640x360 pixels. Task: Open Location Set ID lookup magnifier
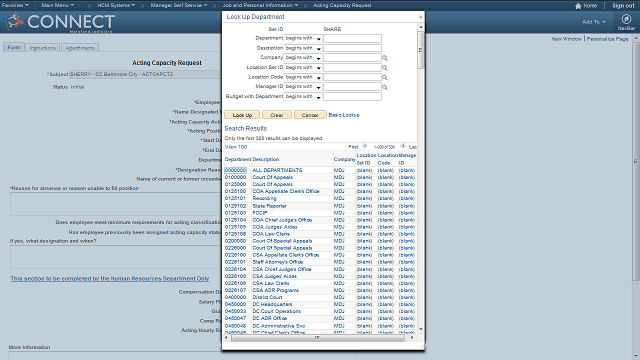384,68
